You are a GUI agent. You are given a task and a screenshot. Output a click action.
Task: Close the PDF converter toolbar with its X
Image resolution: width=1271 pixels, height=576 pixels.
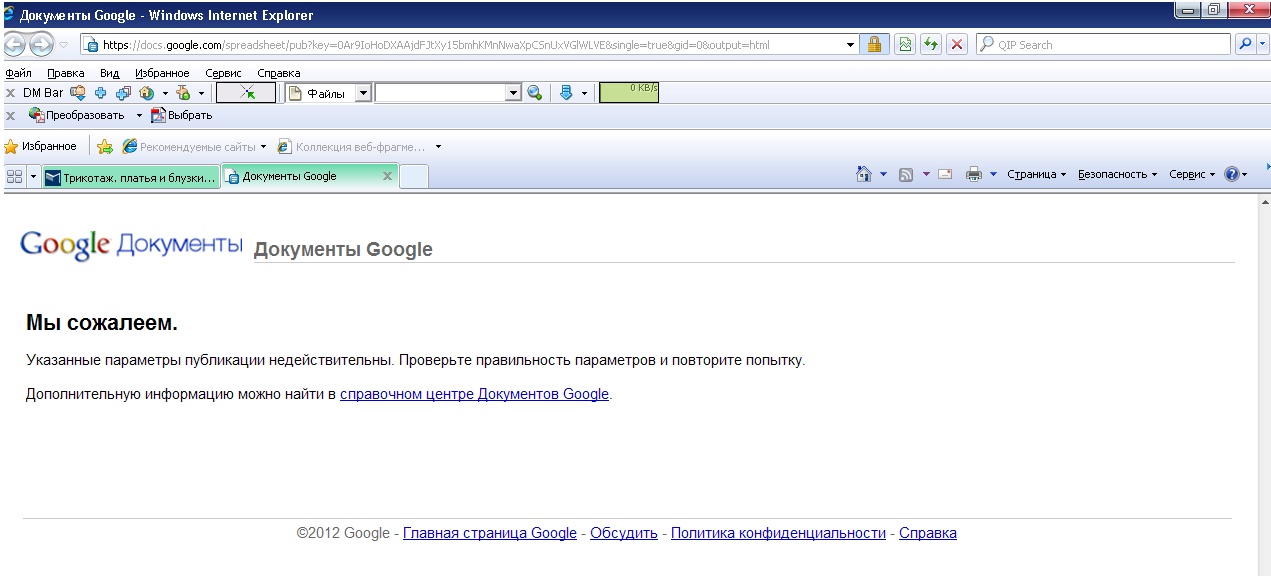(10, 115)
